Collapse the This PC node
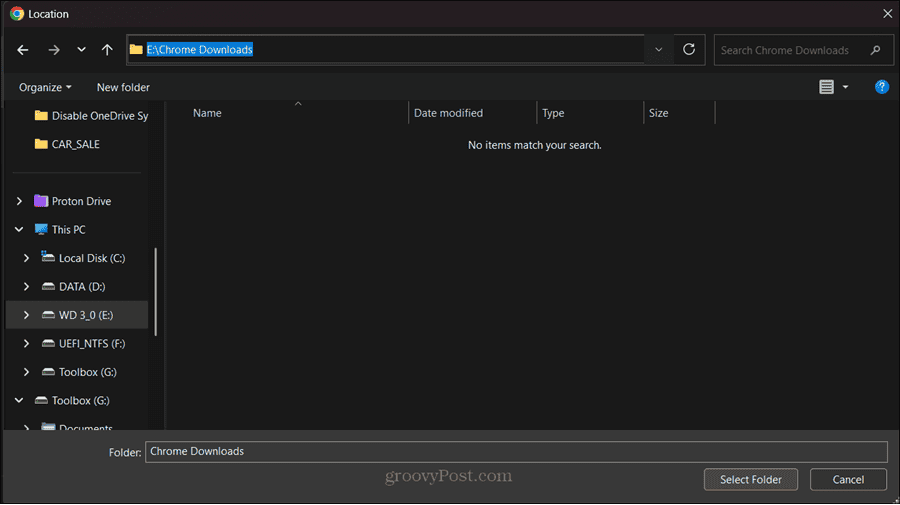The height and width of the screenshot is (505, 900). [x=19, y=230]
